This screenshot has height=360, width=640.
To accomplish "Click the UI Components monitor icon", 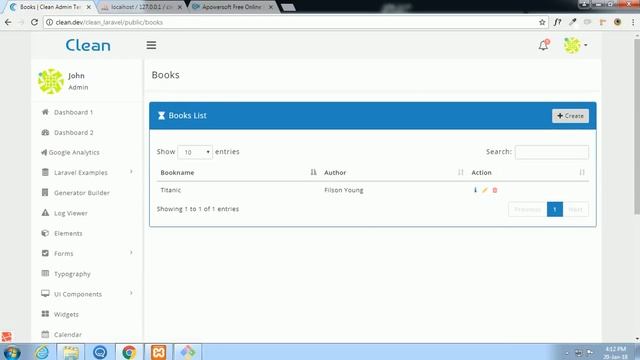I will (45, 293).
